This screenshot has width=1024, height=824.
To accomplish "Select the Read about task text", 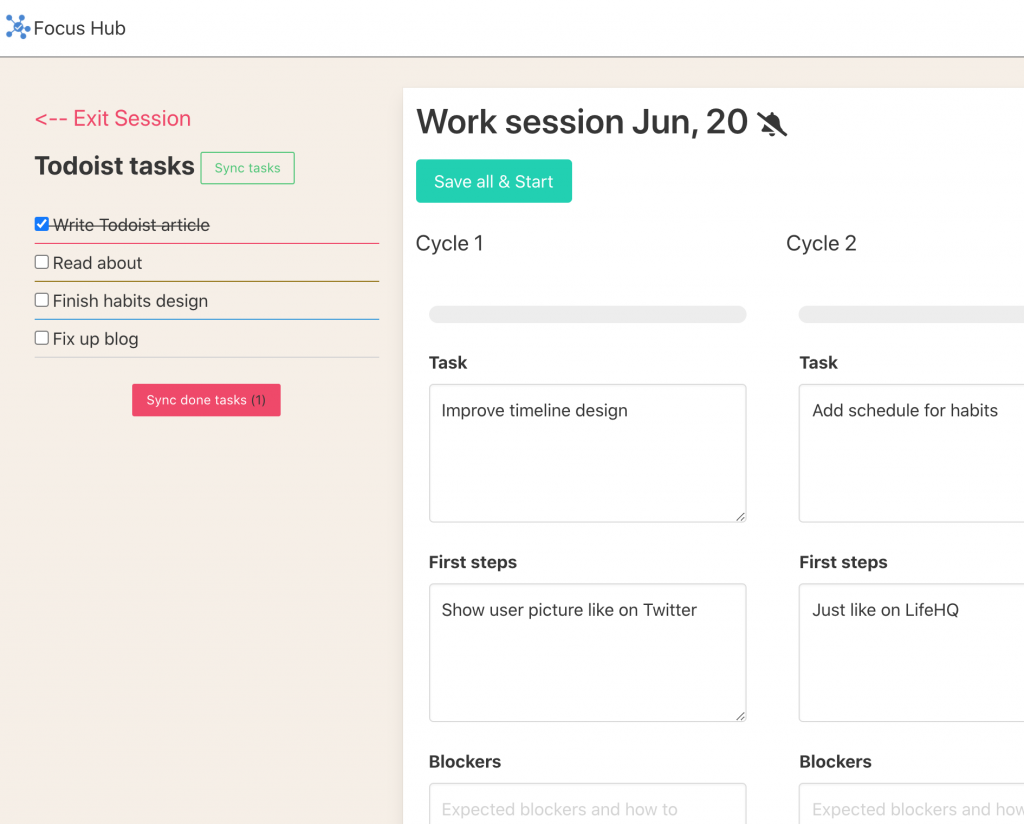I will pos(97,263).
